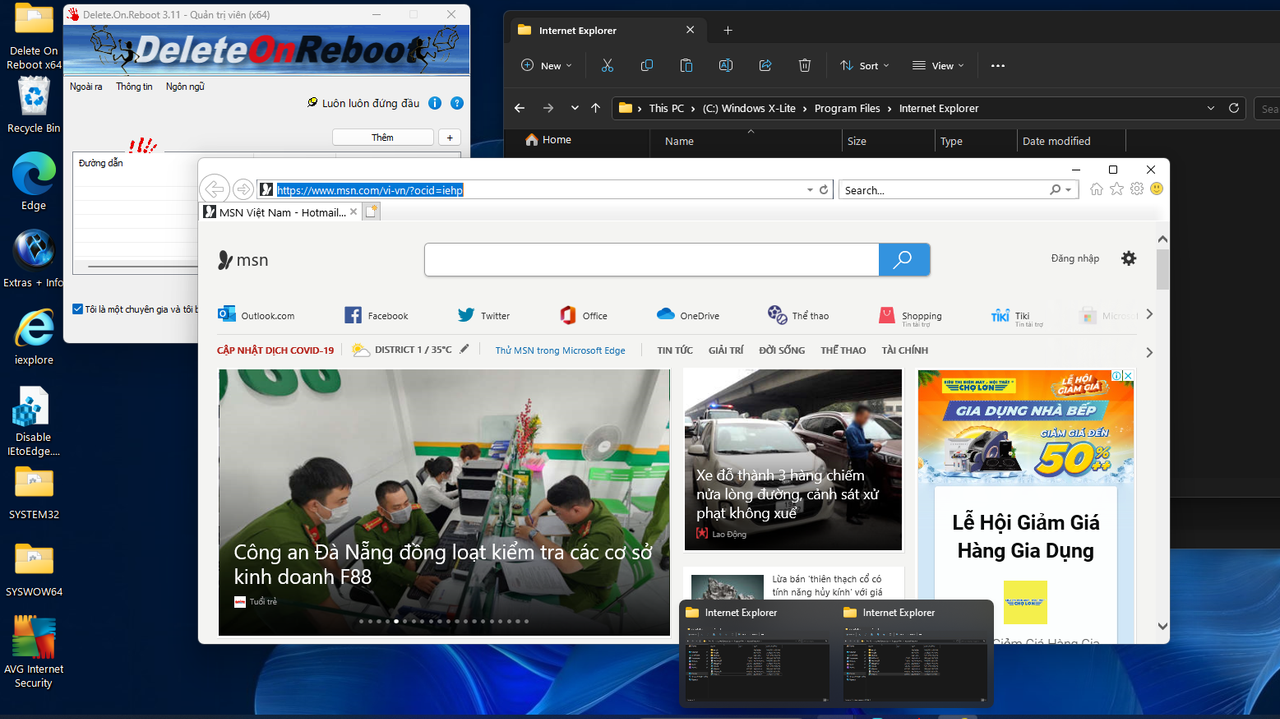
Task: Open Internet Explorer Tools gear icon
Action: pyautogui.click(x=1137, y=189)
